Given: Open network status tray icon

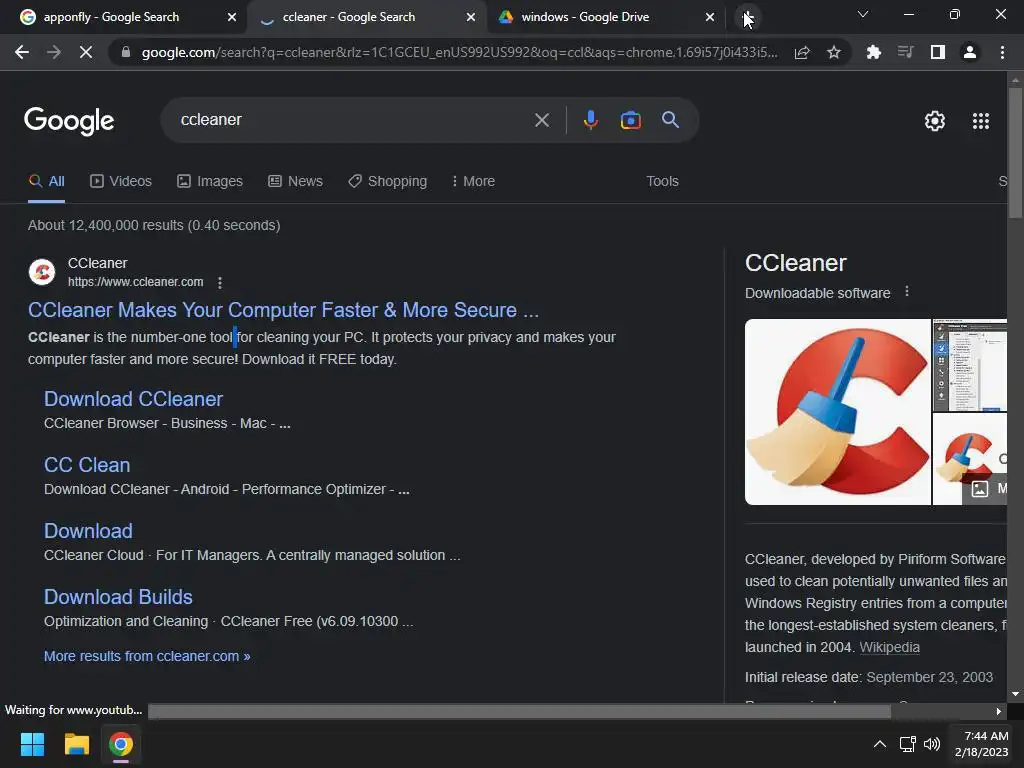Looking at the screenshot, I should click(907, 744).
